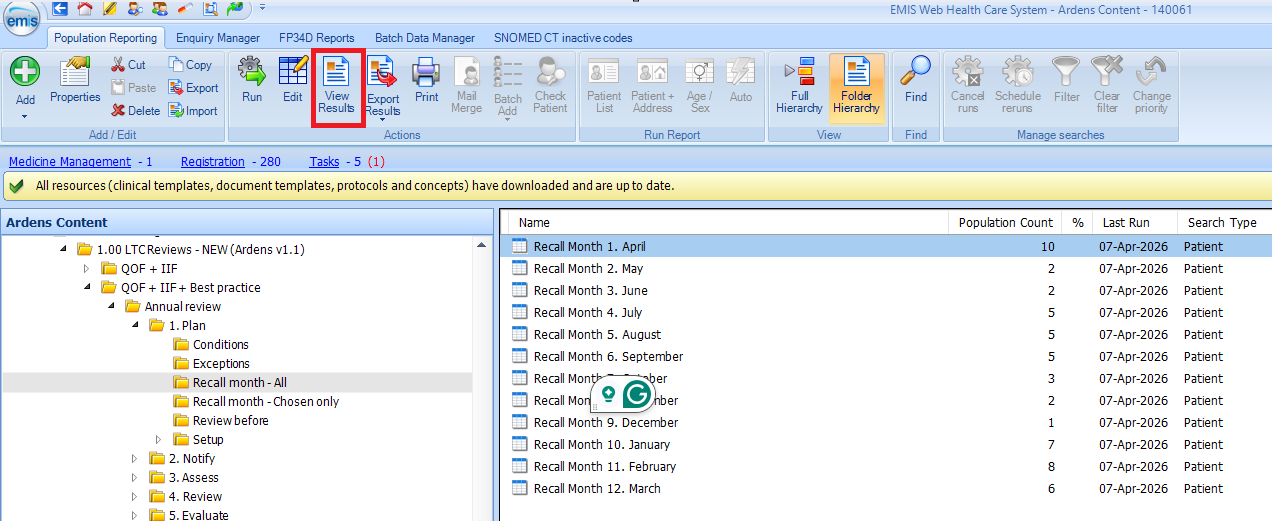
Task: Click Delete with red cross icon
Action: coord(135,111)
